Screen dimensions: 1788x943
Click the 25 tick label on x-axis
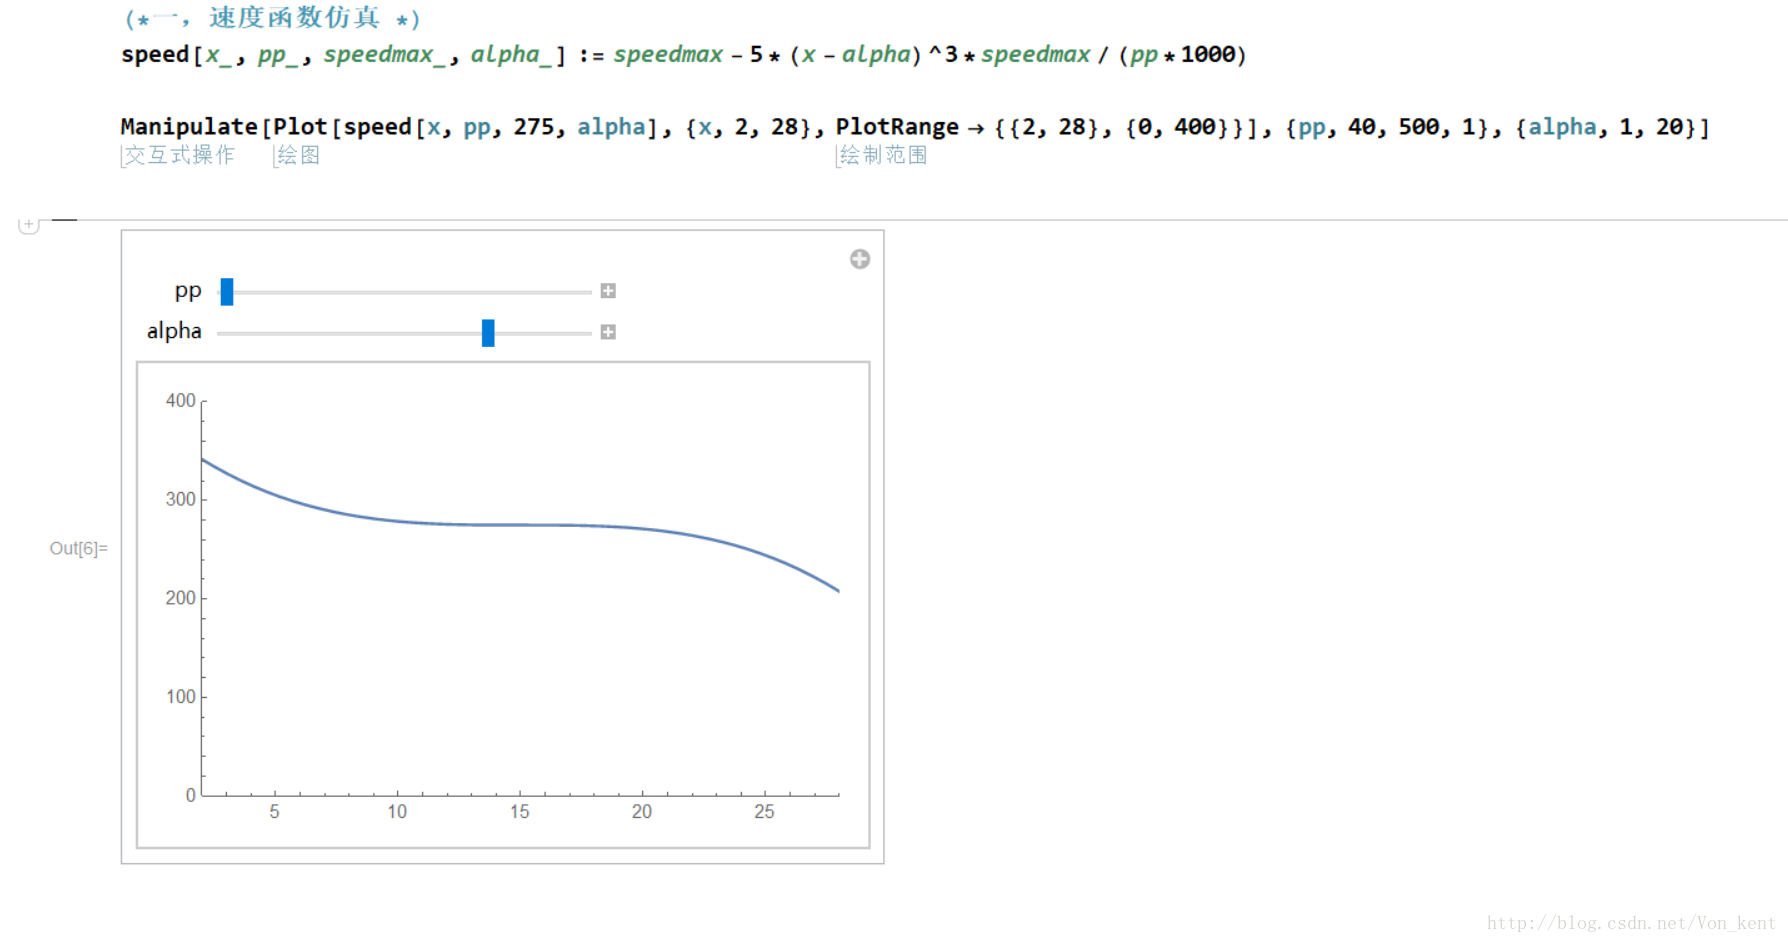764,812
